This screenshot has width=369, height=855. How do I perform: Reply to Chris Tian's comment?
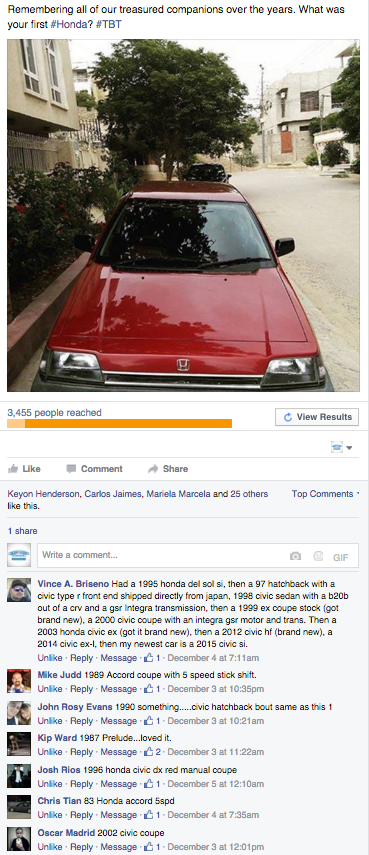(81, 815)
